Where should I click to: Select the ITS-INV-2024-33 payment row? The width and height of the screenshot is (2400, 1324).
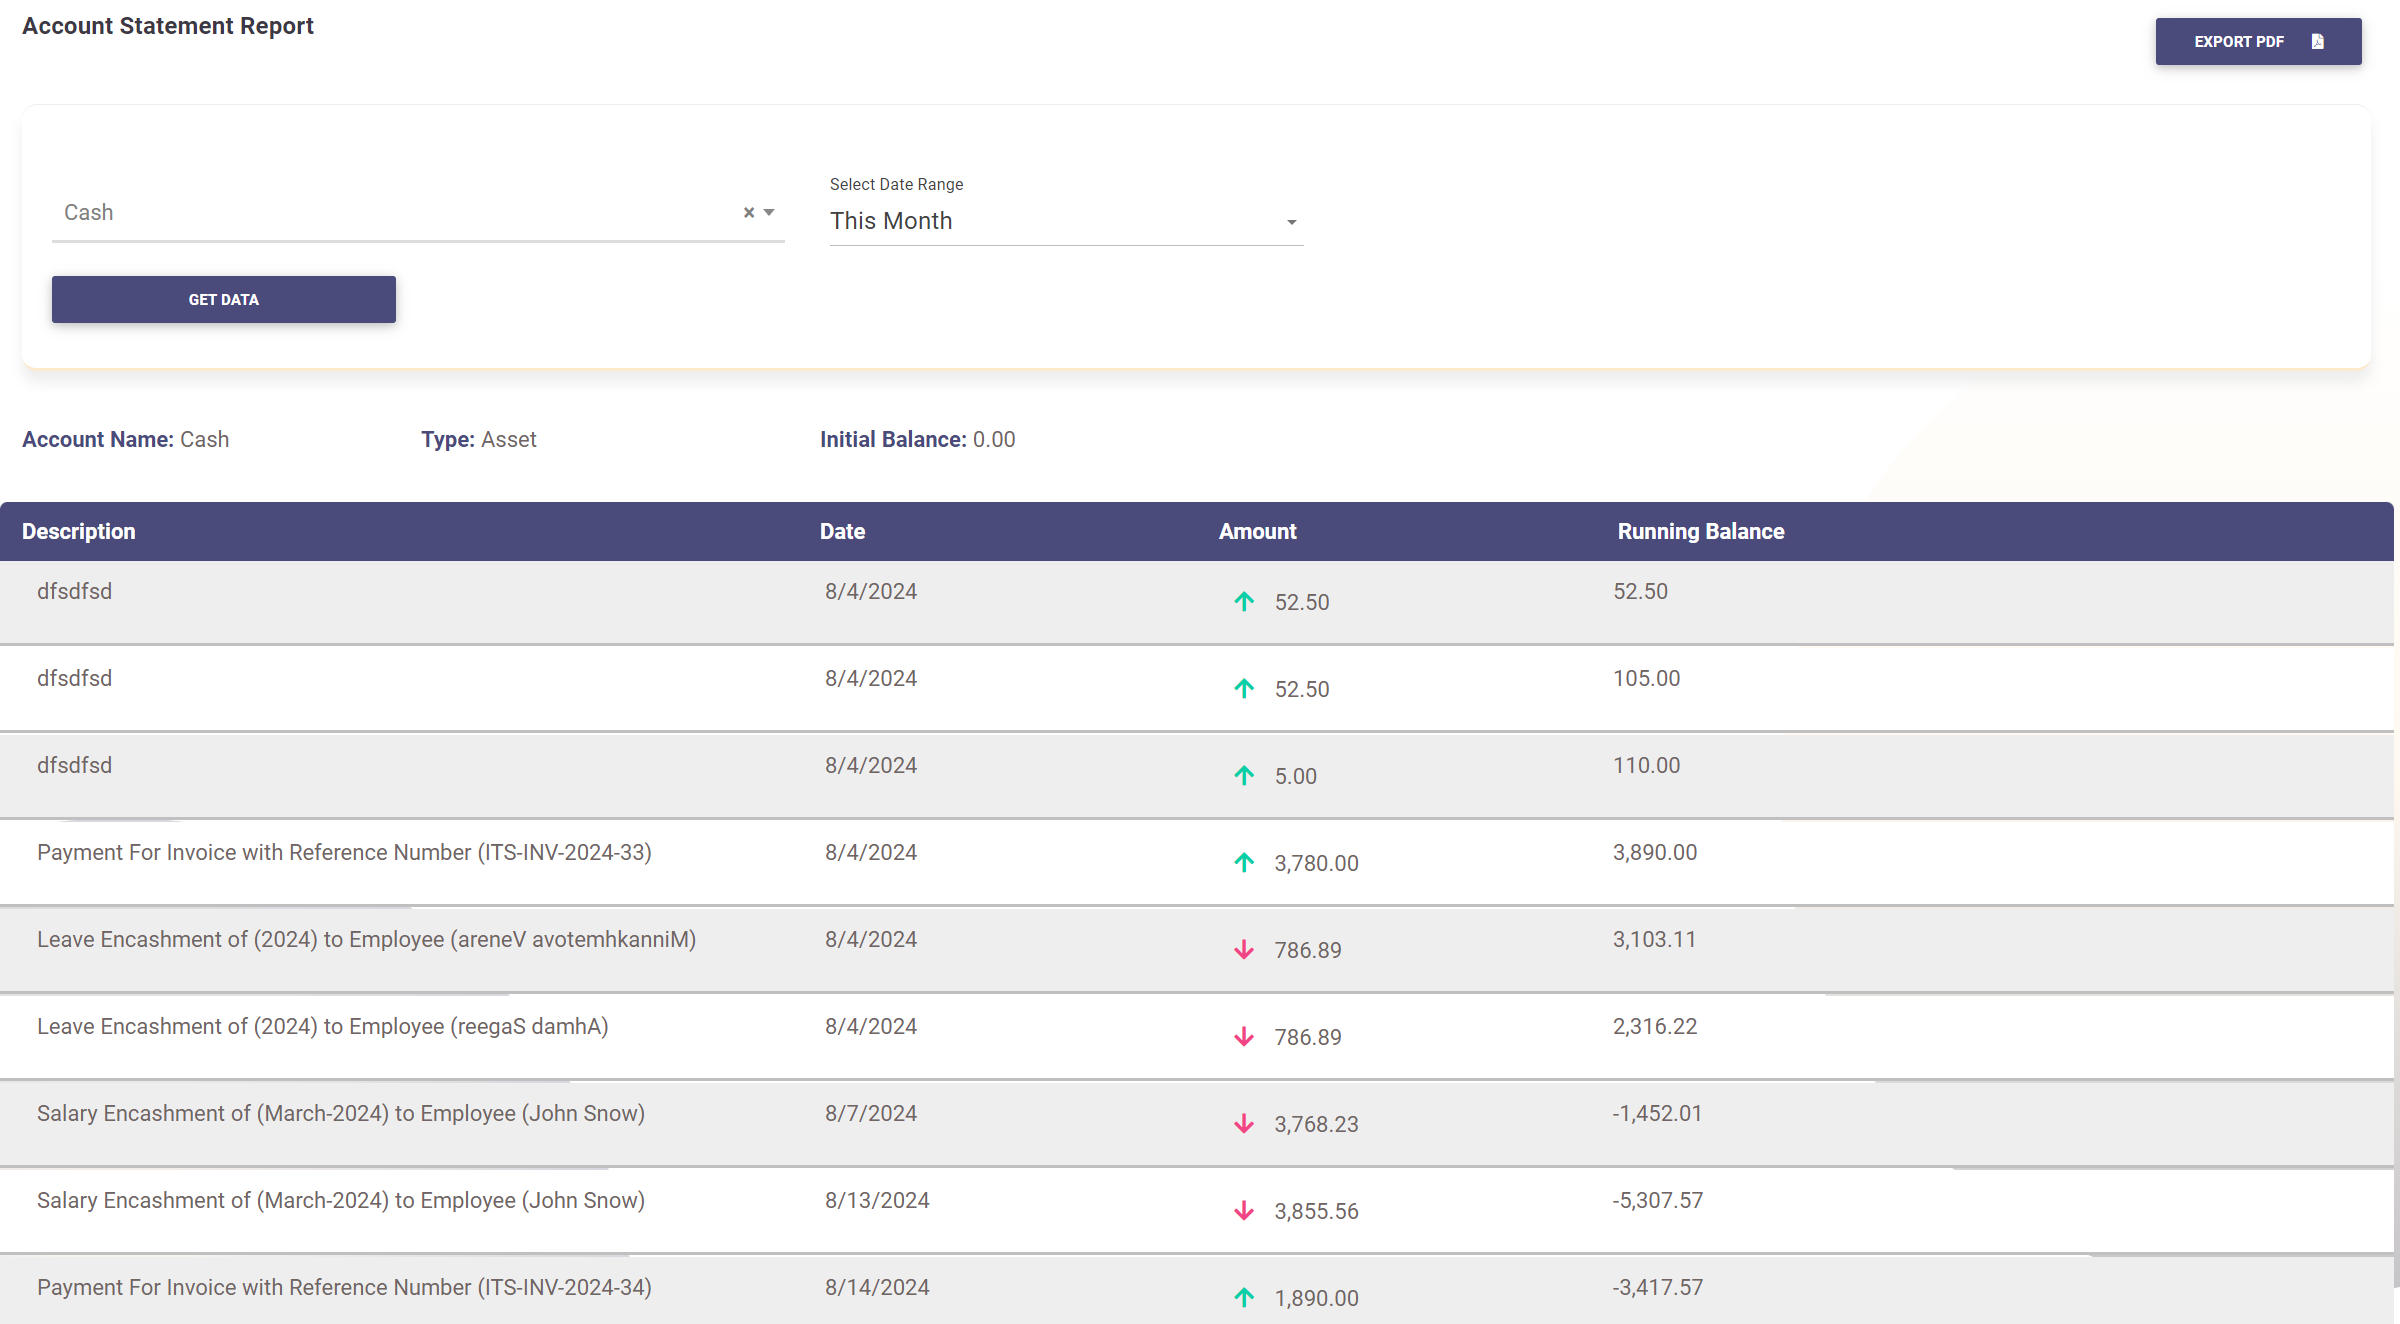click(344, 853)
